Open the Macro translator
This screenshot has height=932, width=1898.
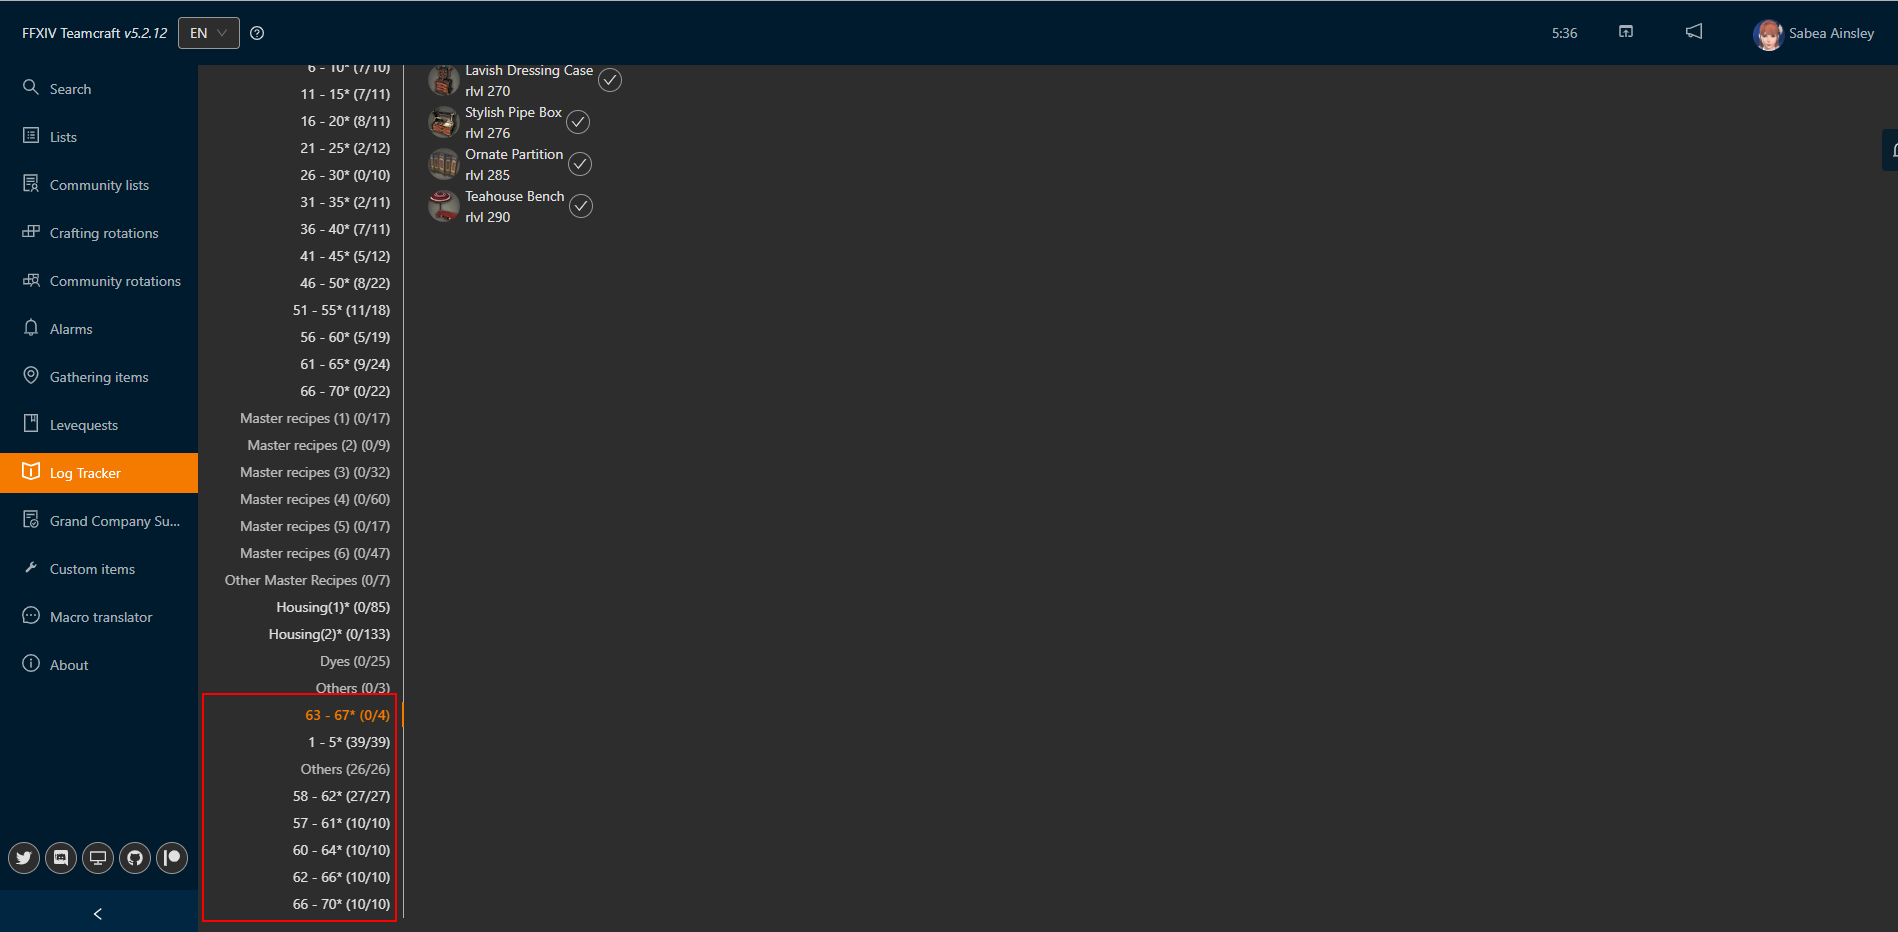(x=101, y=616)
